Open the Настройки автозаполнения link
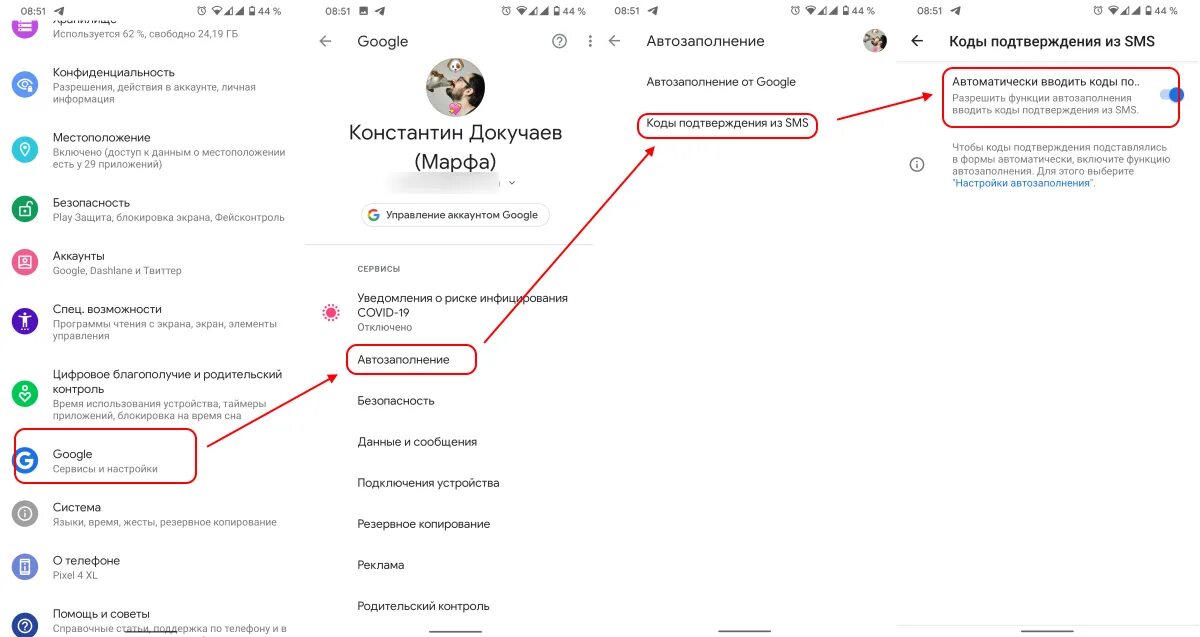This screenshot has width=1200, height=637. pos(1022,184)
